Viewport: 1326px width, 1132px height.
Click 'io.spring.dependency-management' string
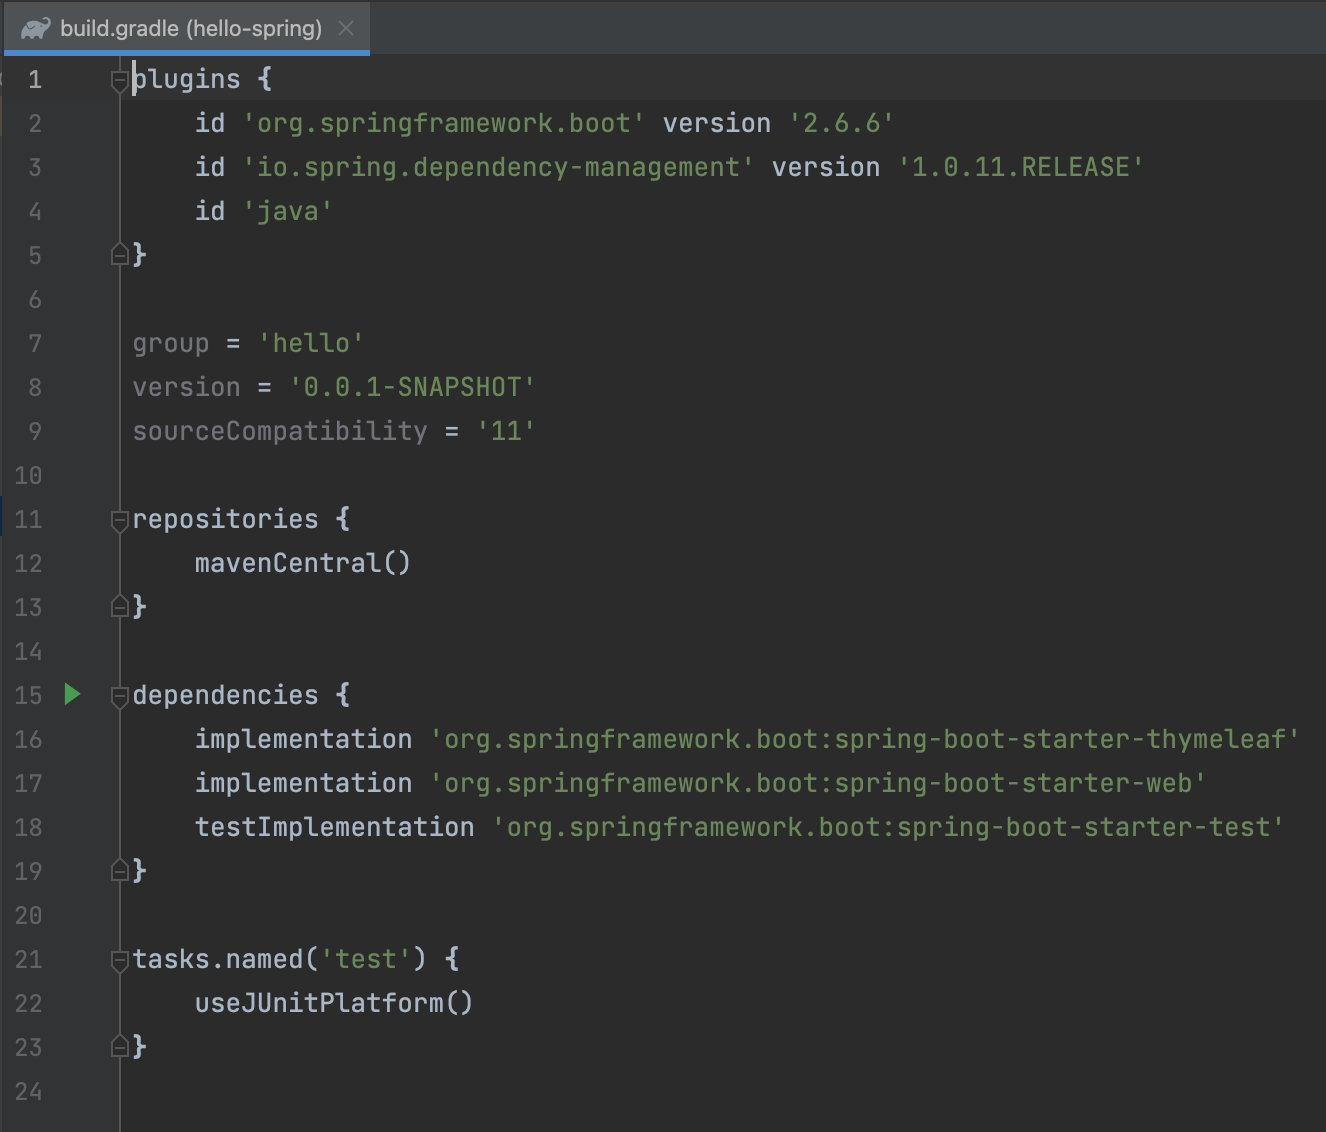tap(499, 167)
